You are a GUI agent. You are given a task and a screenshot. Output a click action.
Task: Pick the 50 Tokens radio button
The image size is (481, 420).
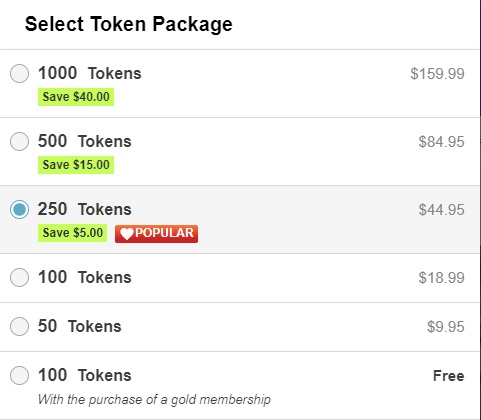(x=19, y=326)
